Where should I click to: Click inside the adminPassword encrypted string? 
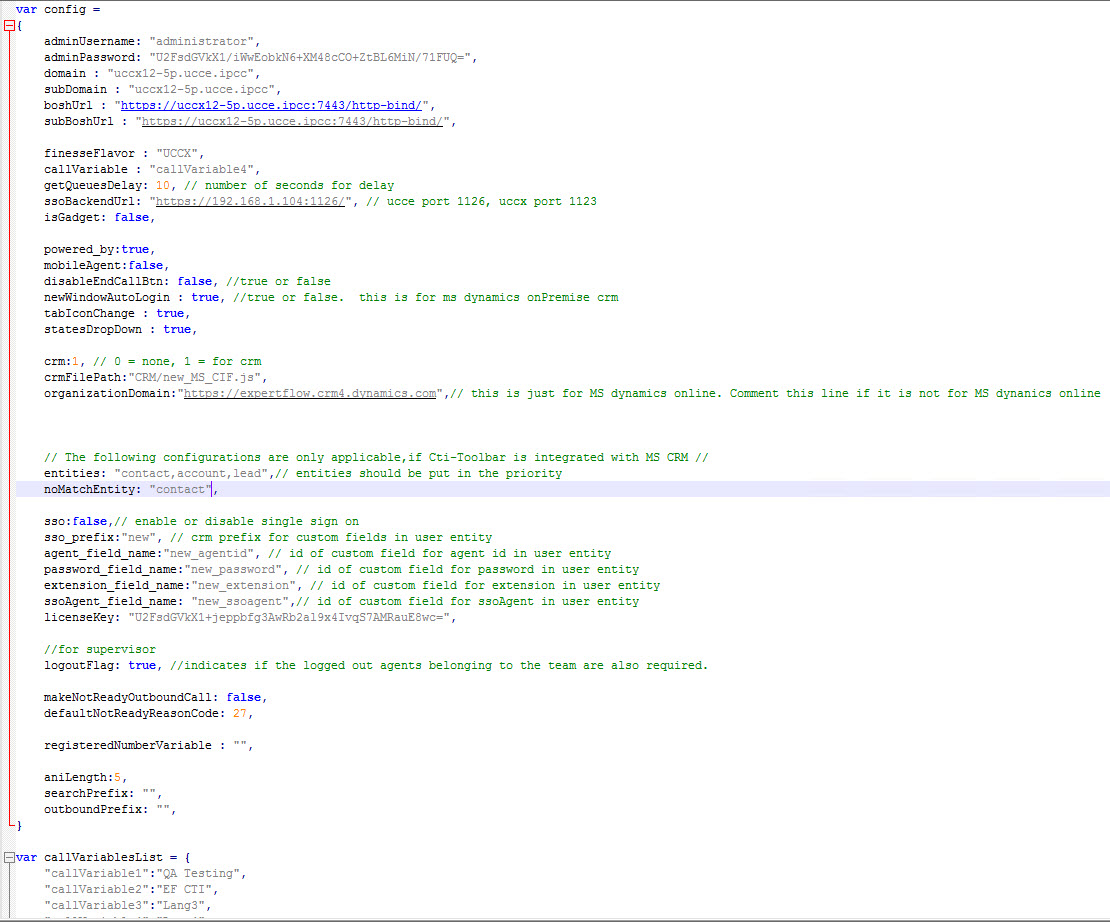pos(317,57)
